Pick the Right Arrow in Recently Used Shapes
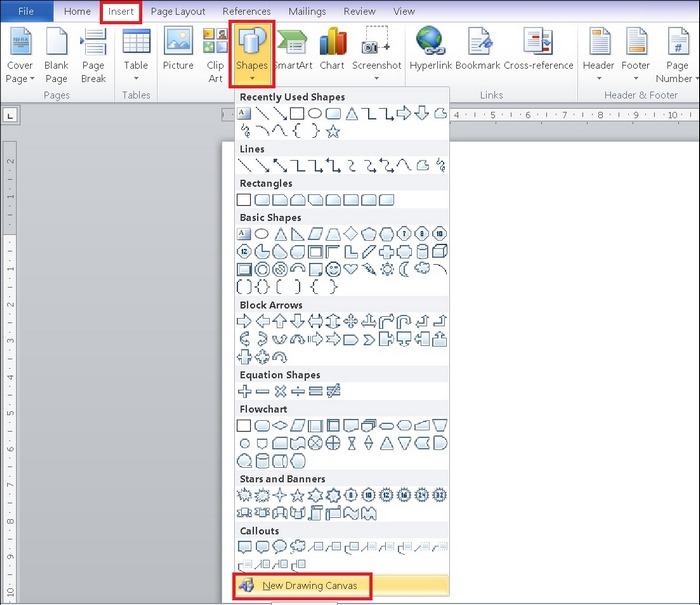Viewport: 700px width, 605px height. (x=404, y=113)
